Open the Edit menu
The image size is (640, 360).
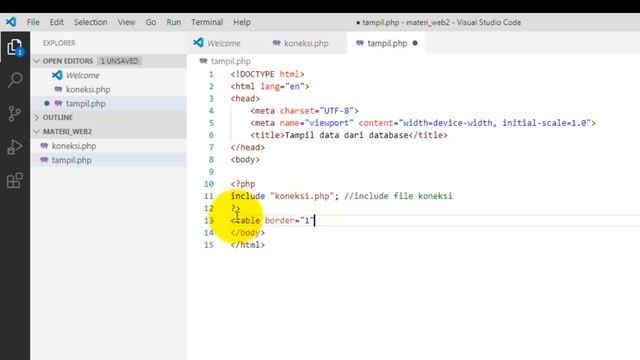coord(56,22)
